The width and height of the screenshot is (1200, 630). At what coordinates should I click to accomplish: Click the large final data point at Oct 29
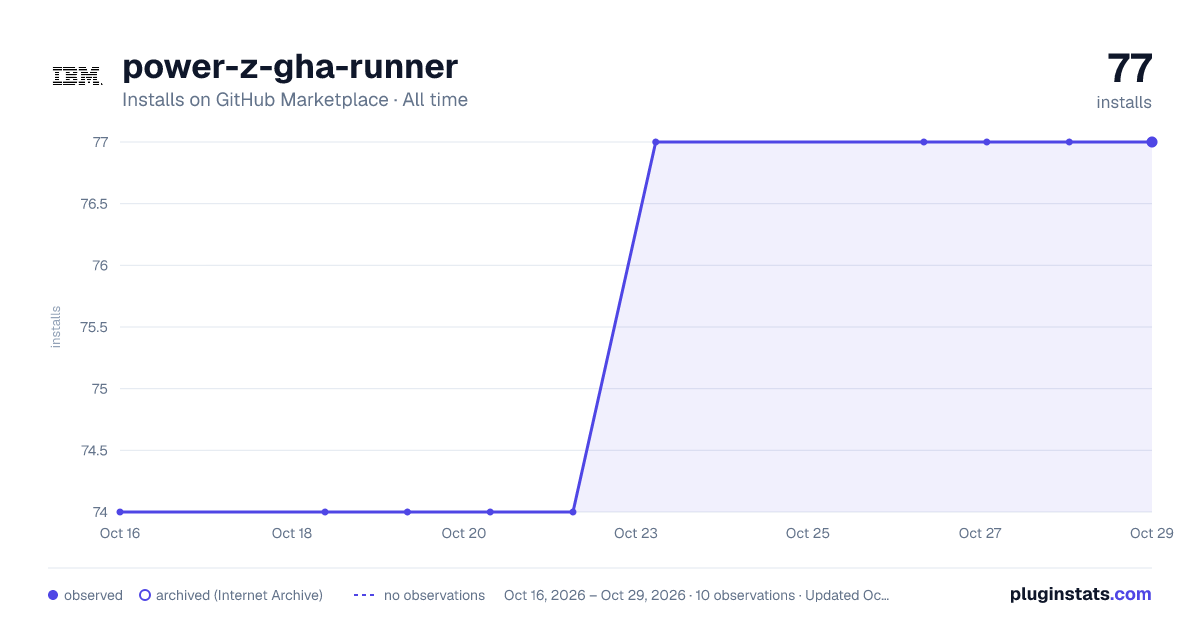(x=1152, y=142)
